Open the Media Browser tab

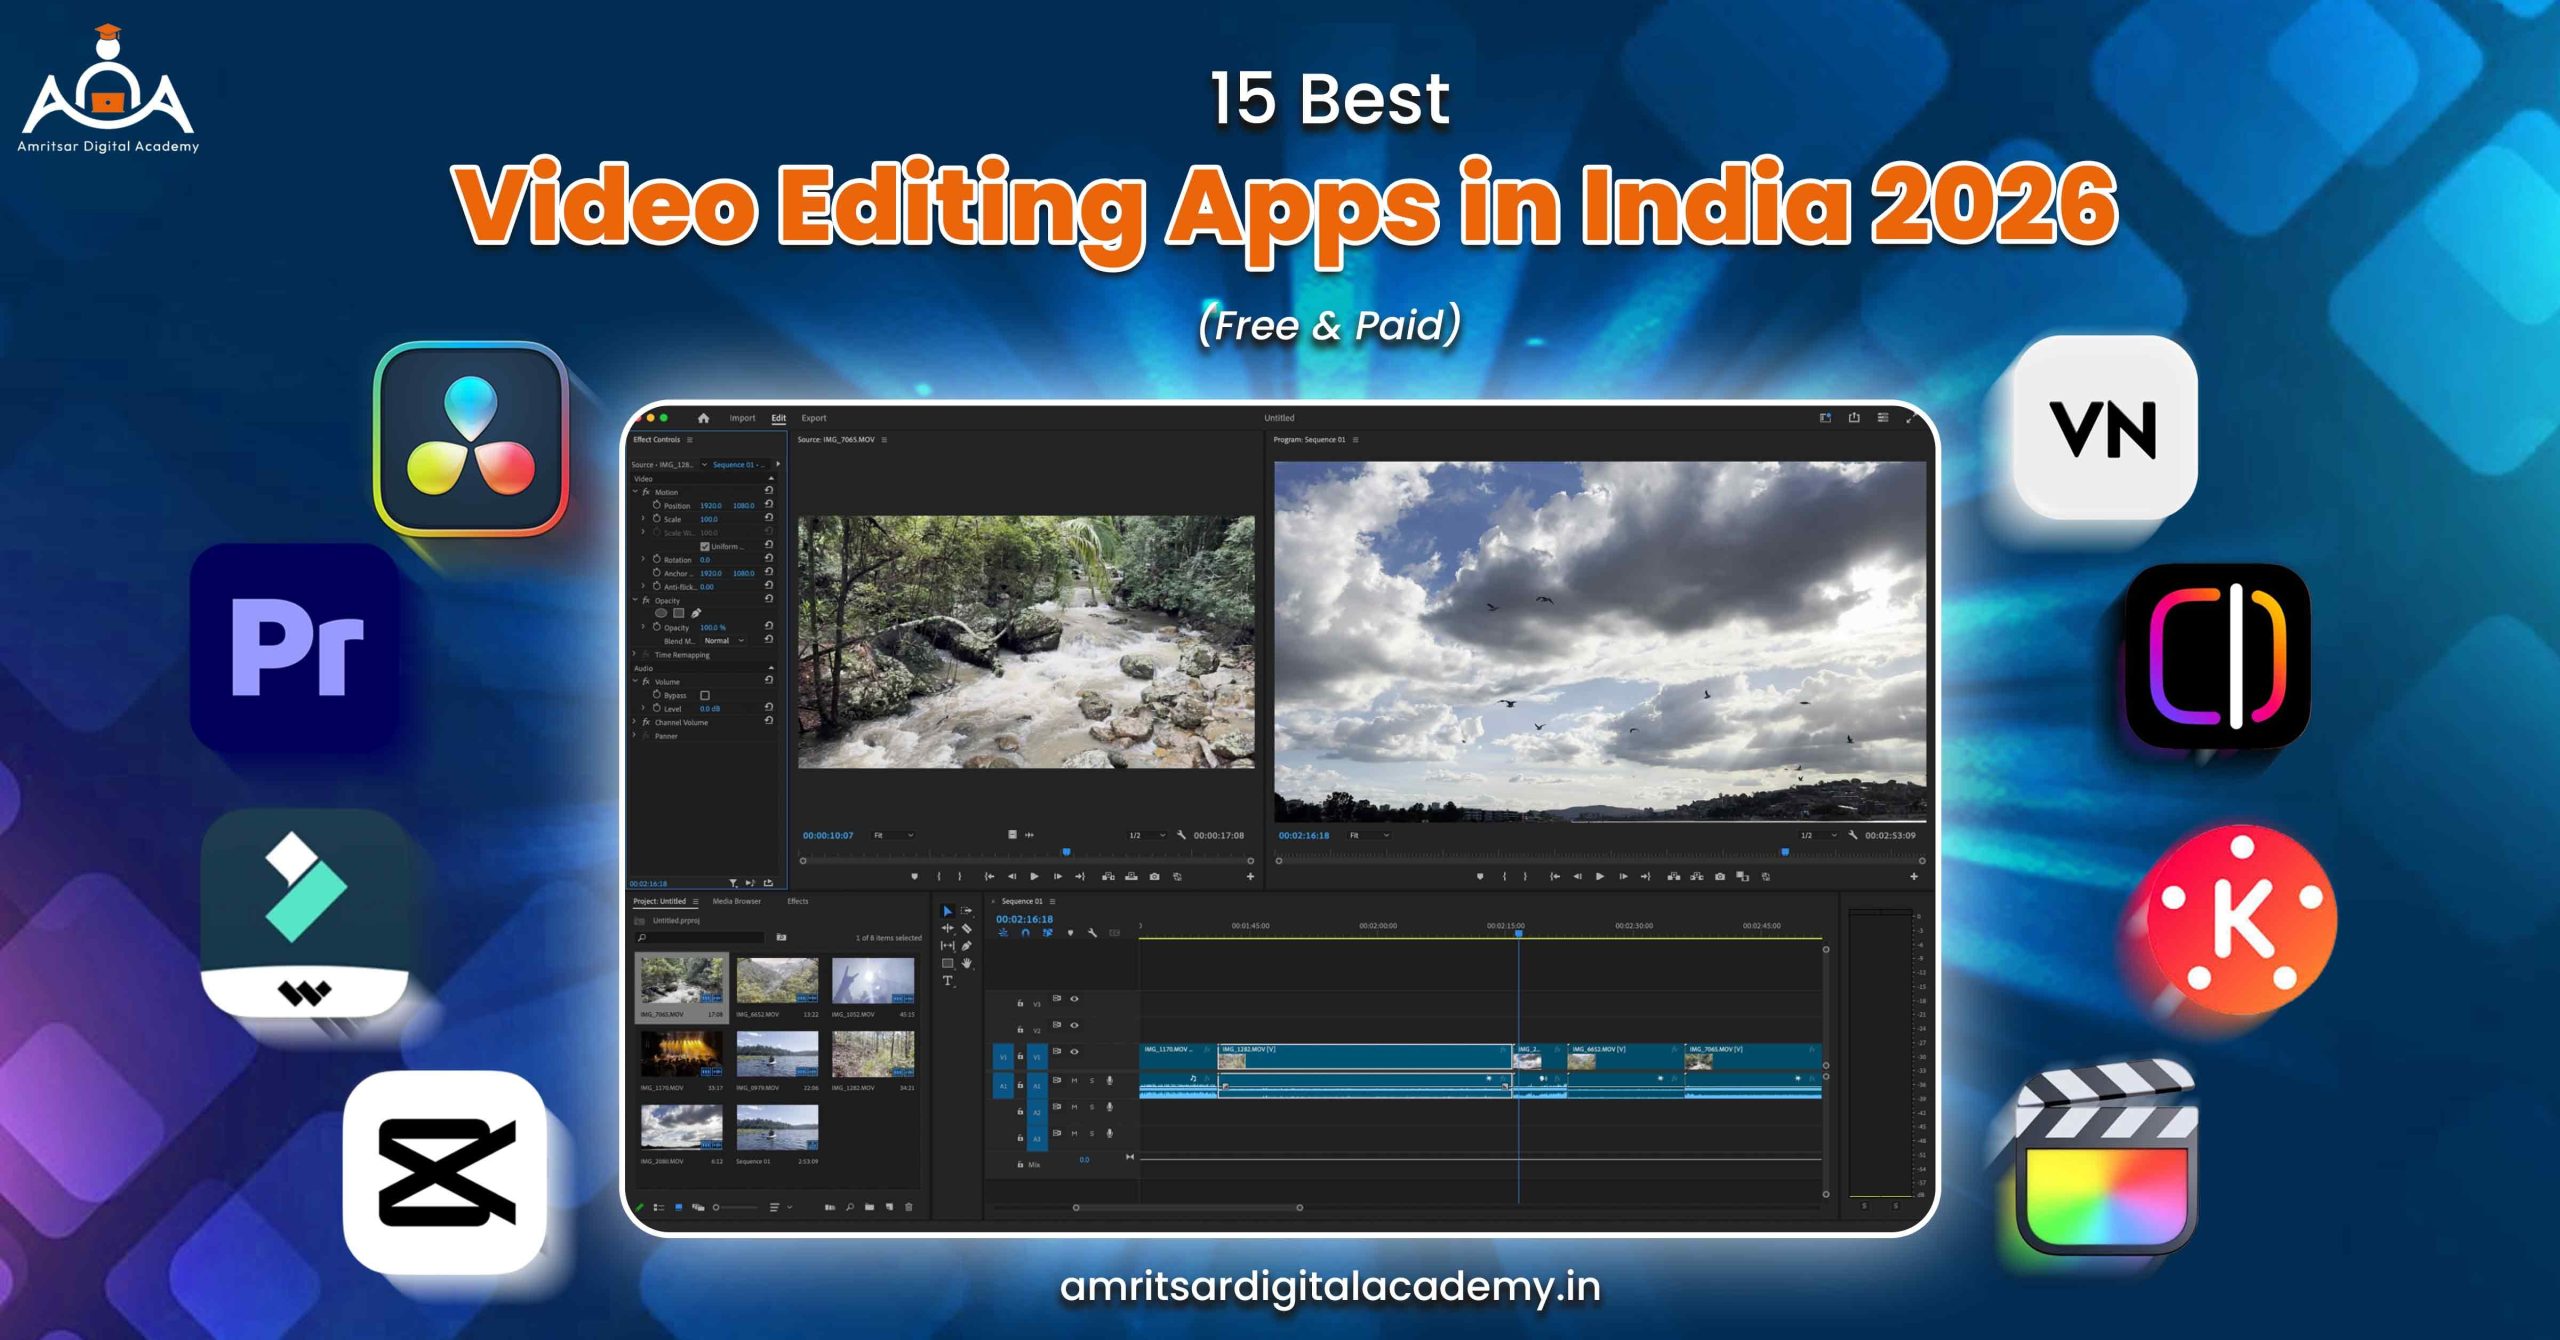coord(737,901)
